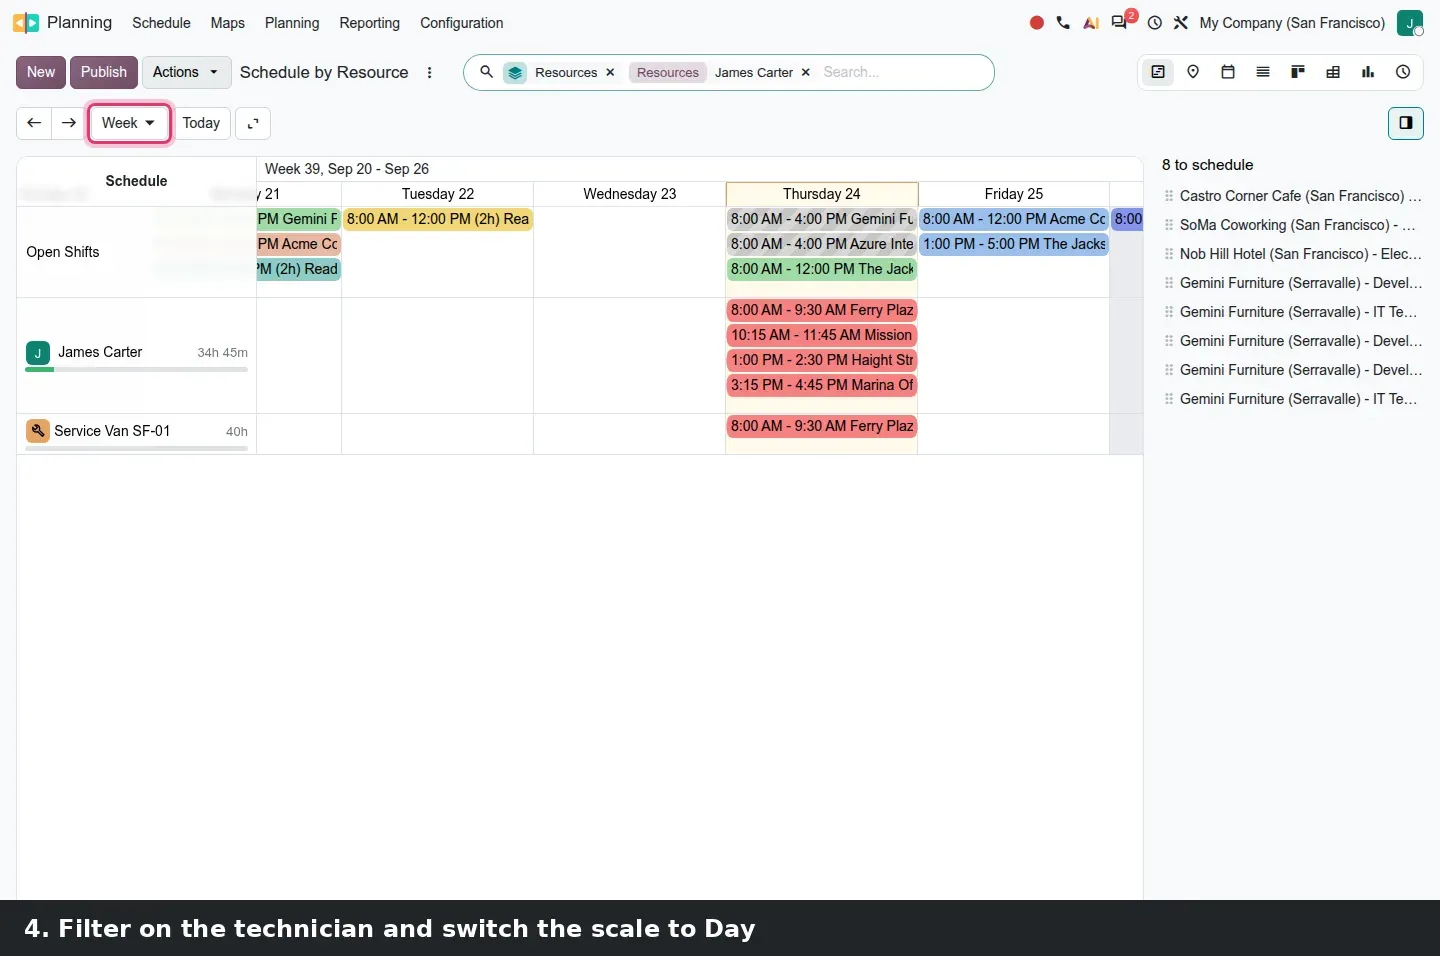Viewport: 1440px width, 956px height.
Task: Open James Carter's 10:15 AM Mission shift
Action: (x=822, y=335)
